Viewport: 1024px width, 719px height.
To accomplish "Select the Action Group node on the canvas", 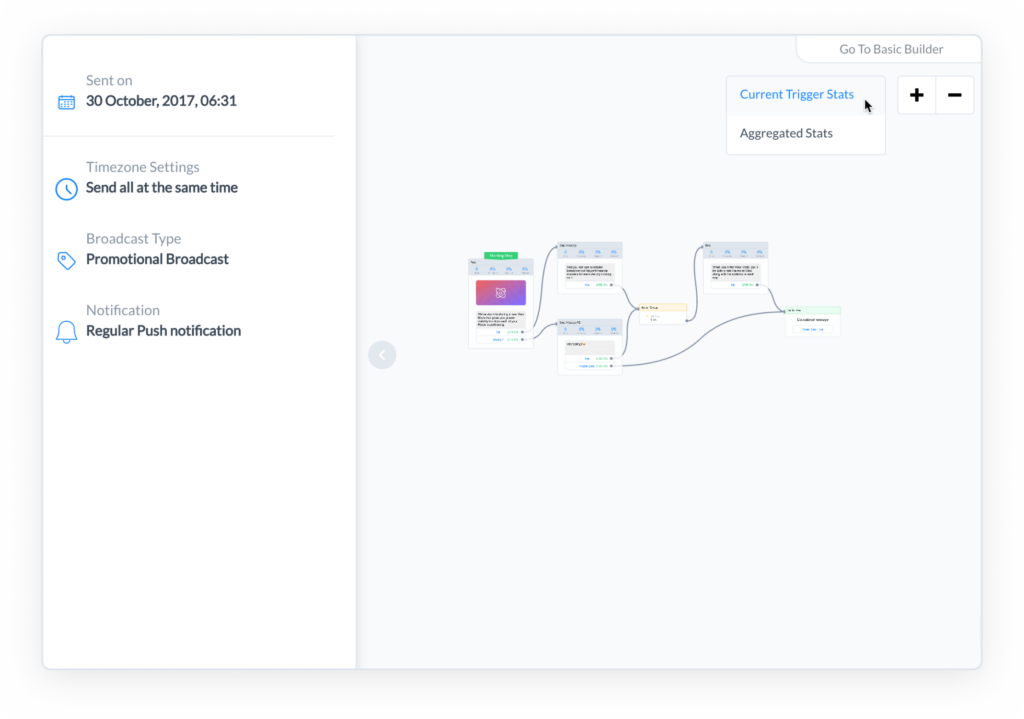I will pyautogui.click(x=663, y=308).
